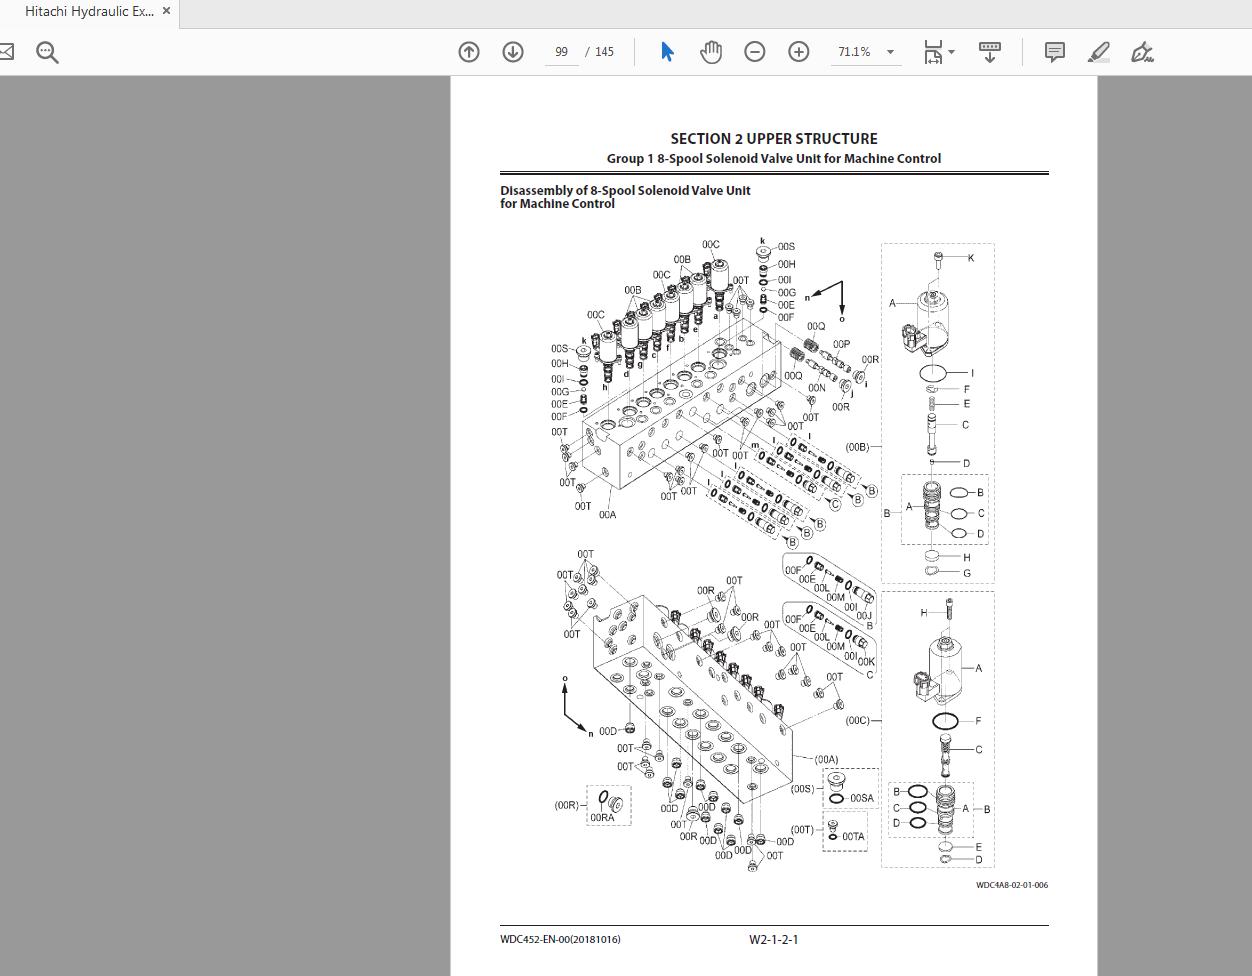Open the page display options dropdown

[x=951, y=52]
